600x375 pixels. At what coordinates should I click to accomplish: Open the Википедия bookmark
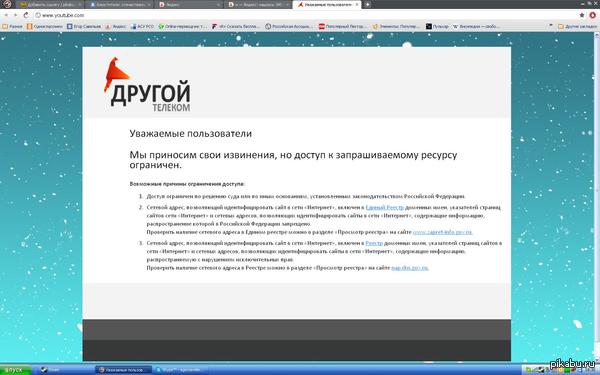(x=476, y=26)
